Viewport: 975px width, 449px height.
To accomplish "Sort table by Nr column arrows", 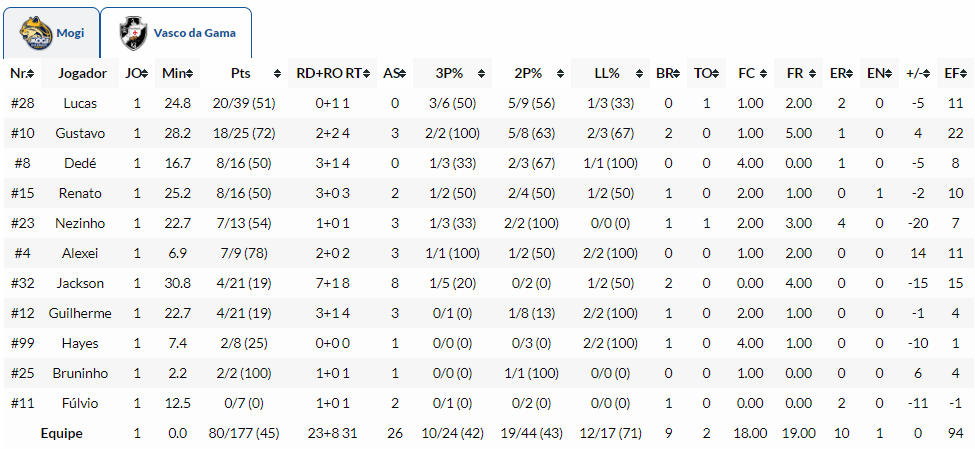I will [x=31, y=74].
